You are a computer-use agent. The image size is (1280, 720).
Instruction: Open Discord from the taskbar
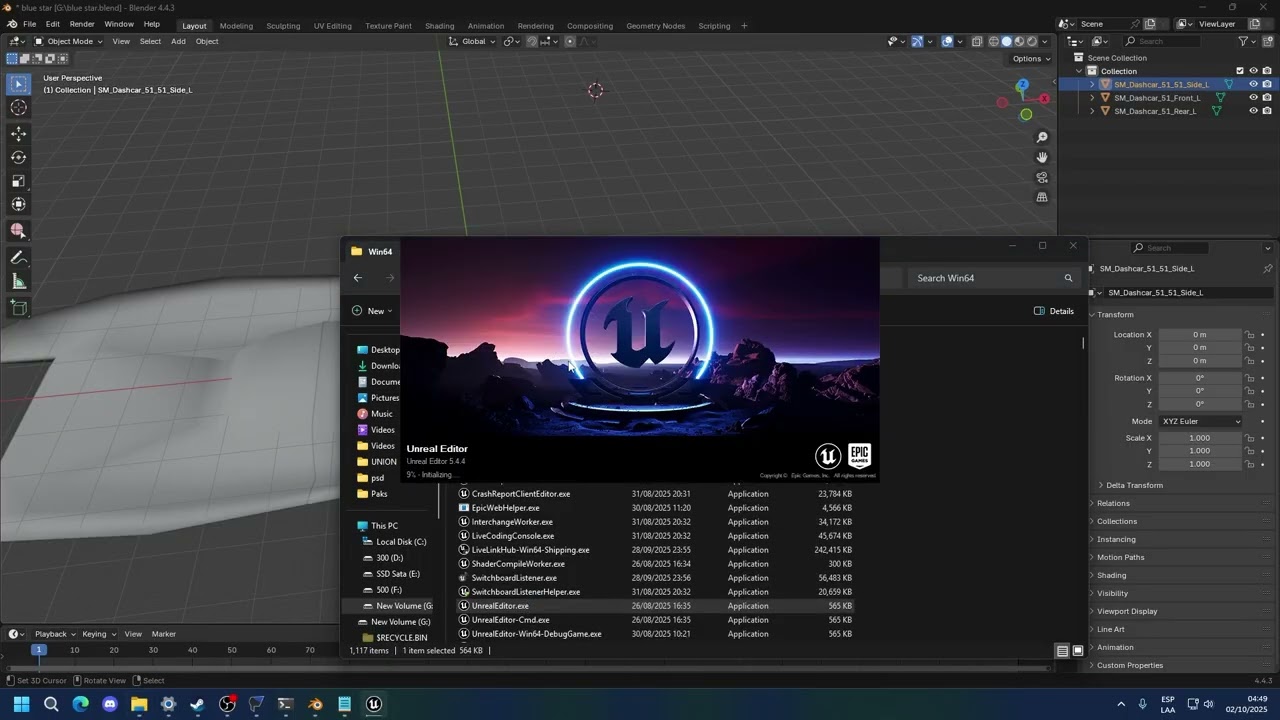pyautogui.click(x=110, y=704)
